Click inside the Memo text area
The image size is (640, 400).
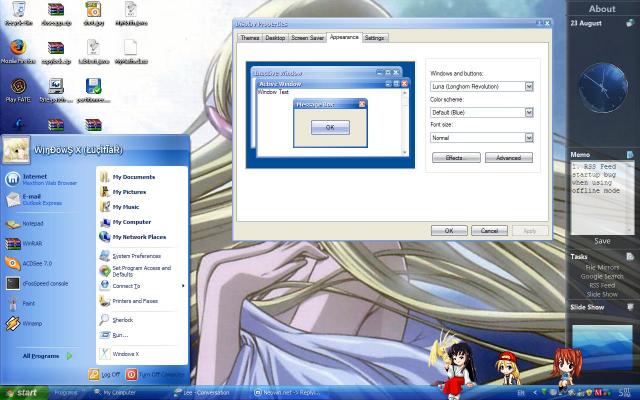click(x=602, y=198)
